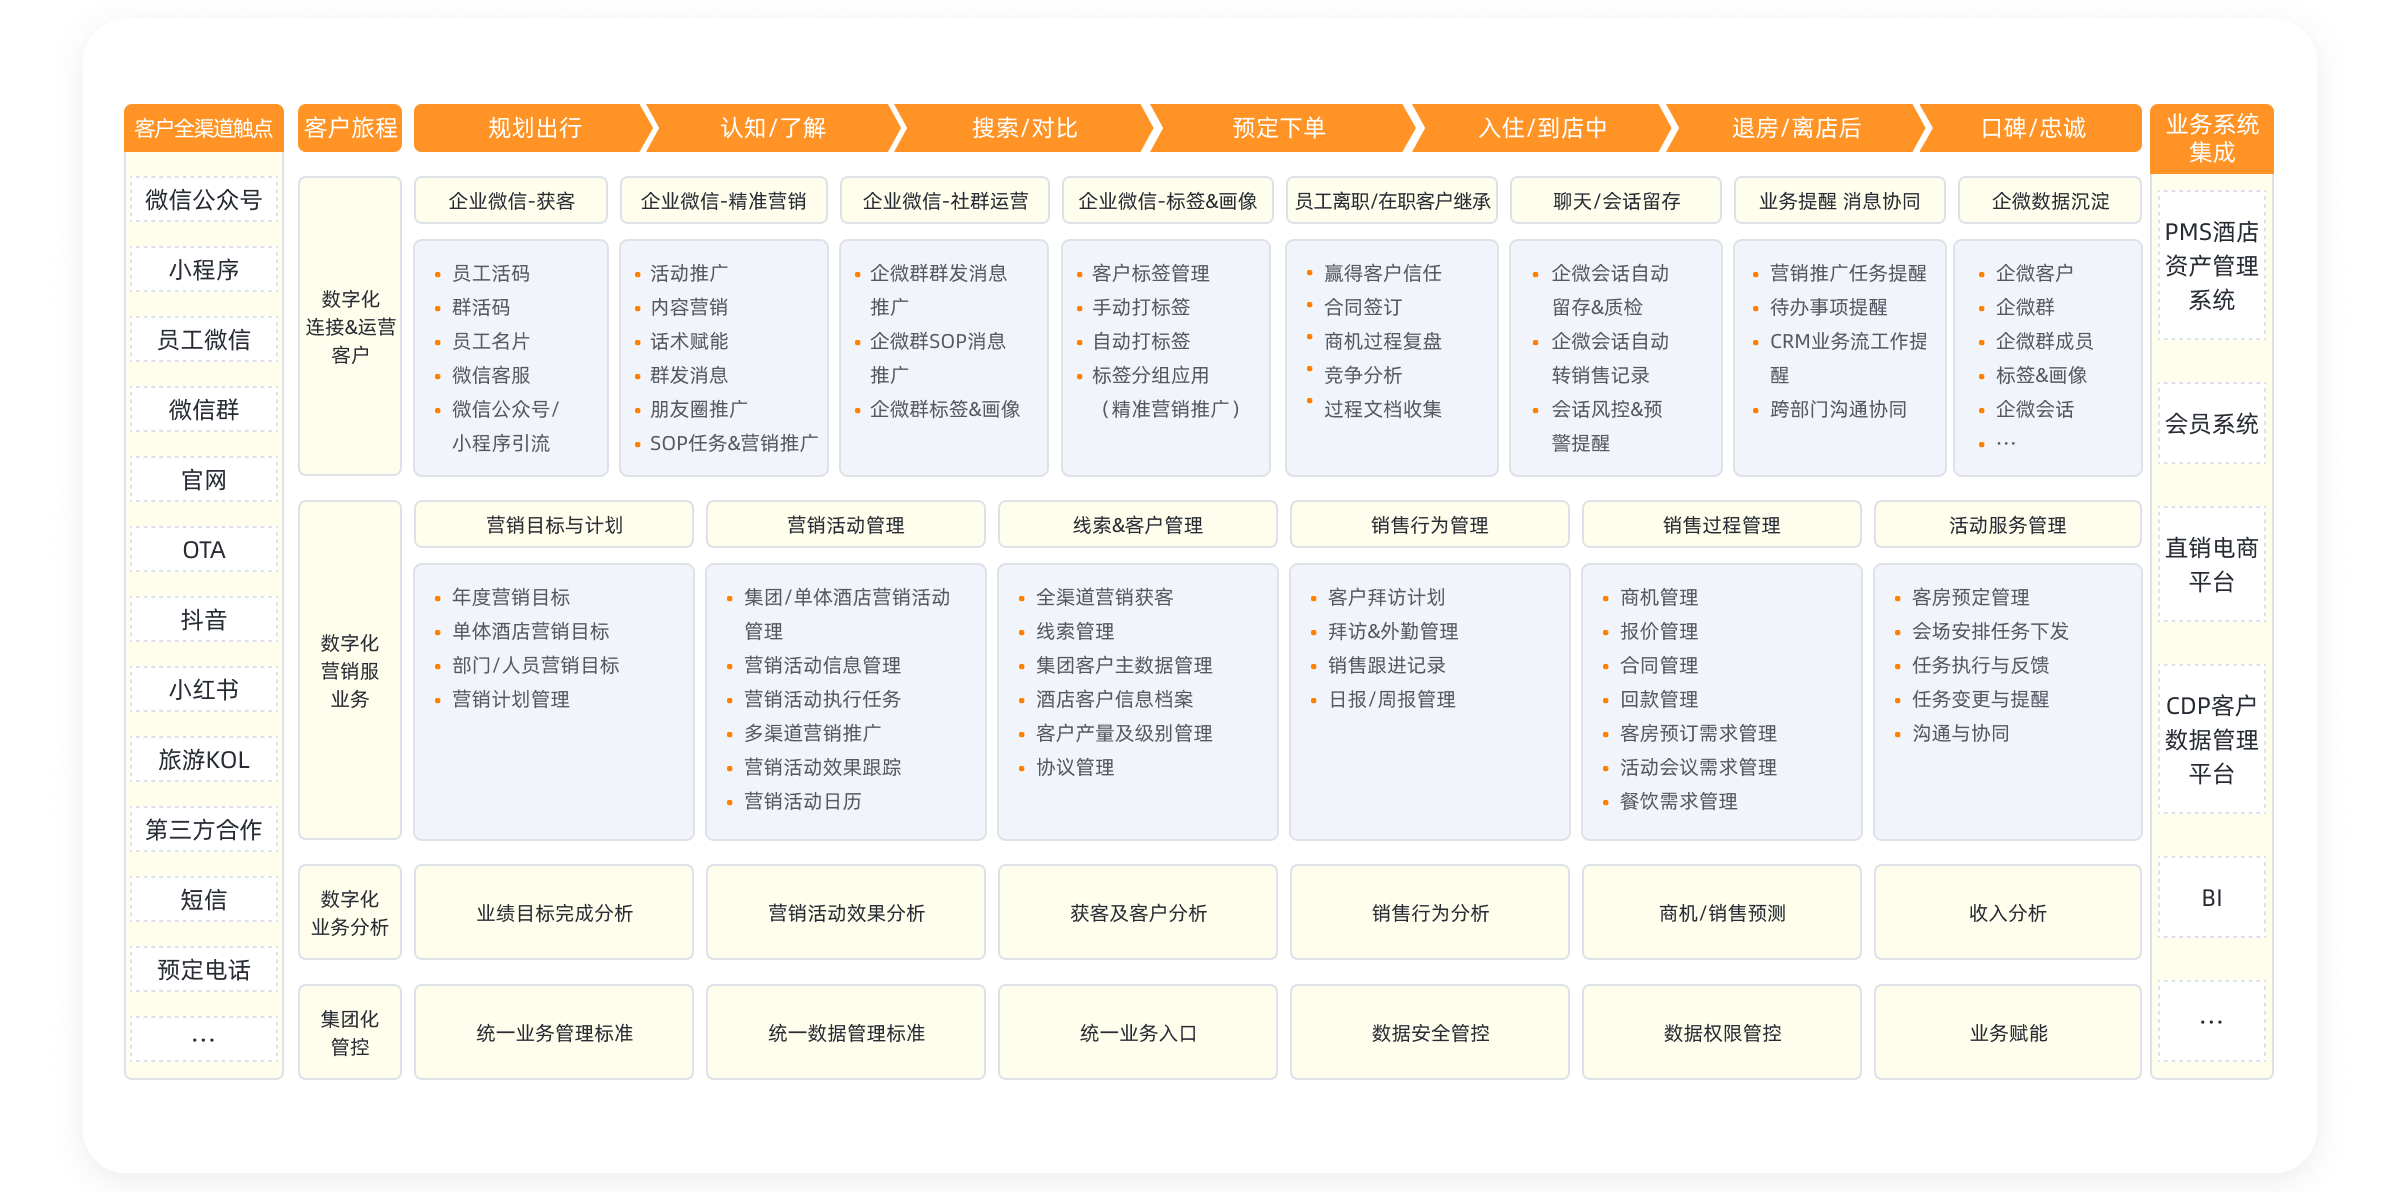The width and height of the screenshot is (2400, 1192).
Task: Click the 聊天/会话留存 header
Action: click(1616, 201)
